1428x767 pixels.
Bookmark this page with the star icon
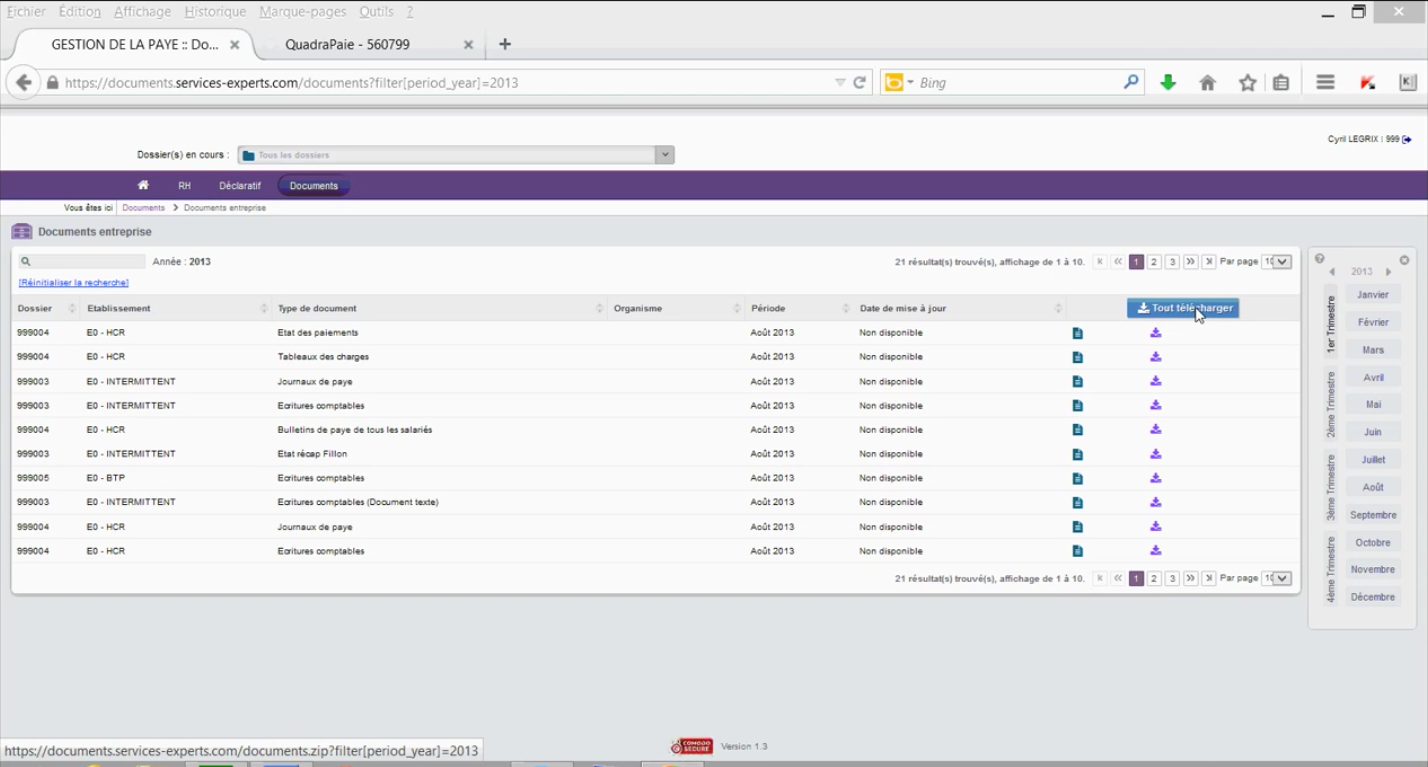click(1247, 83)
